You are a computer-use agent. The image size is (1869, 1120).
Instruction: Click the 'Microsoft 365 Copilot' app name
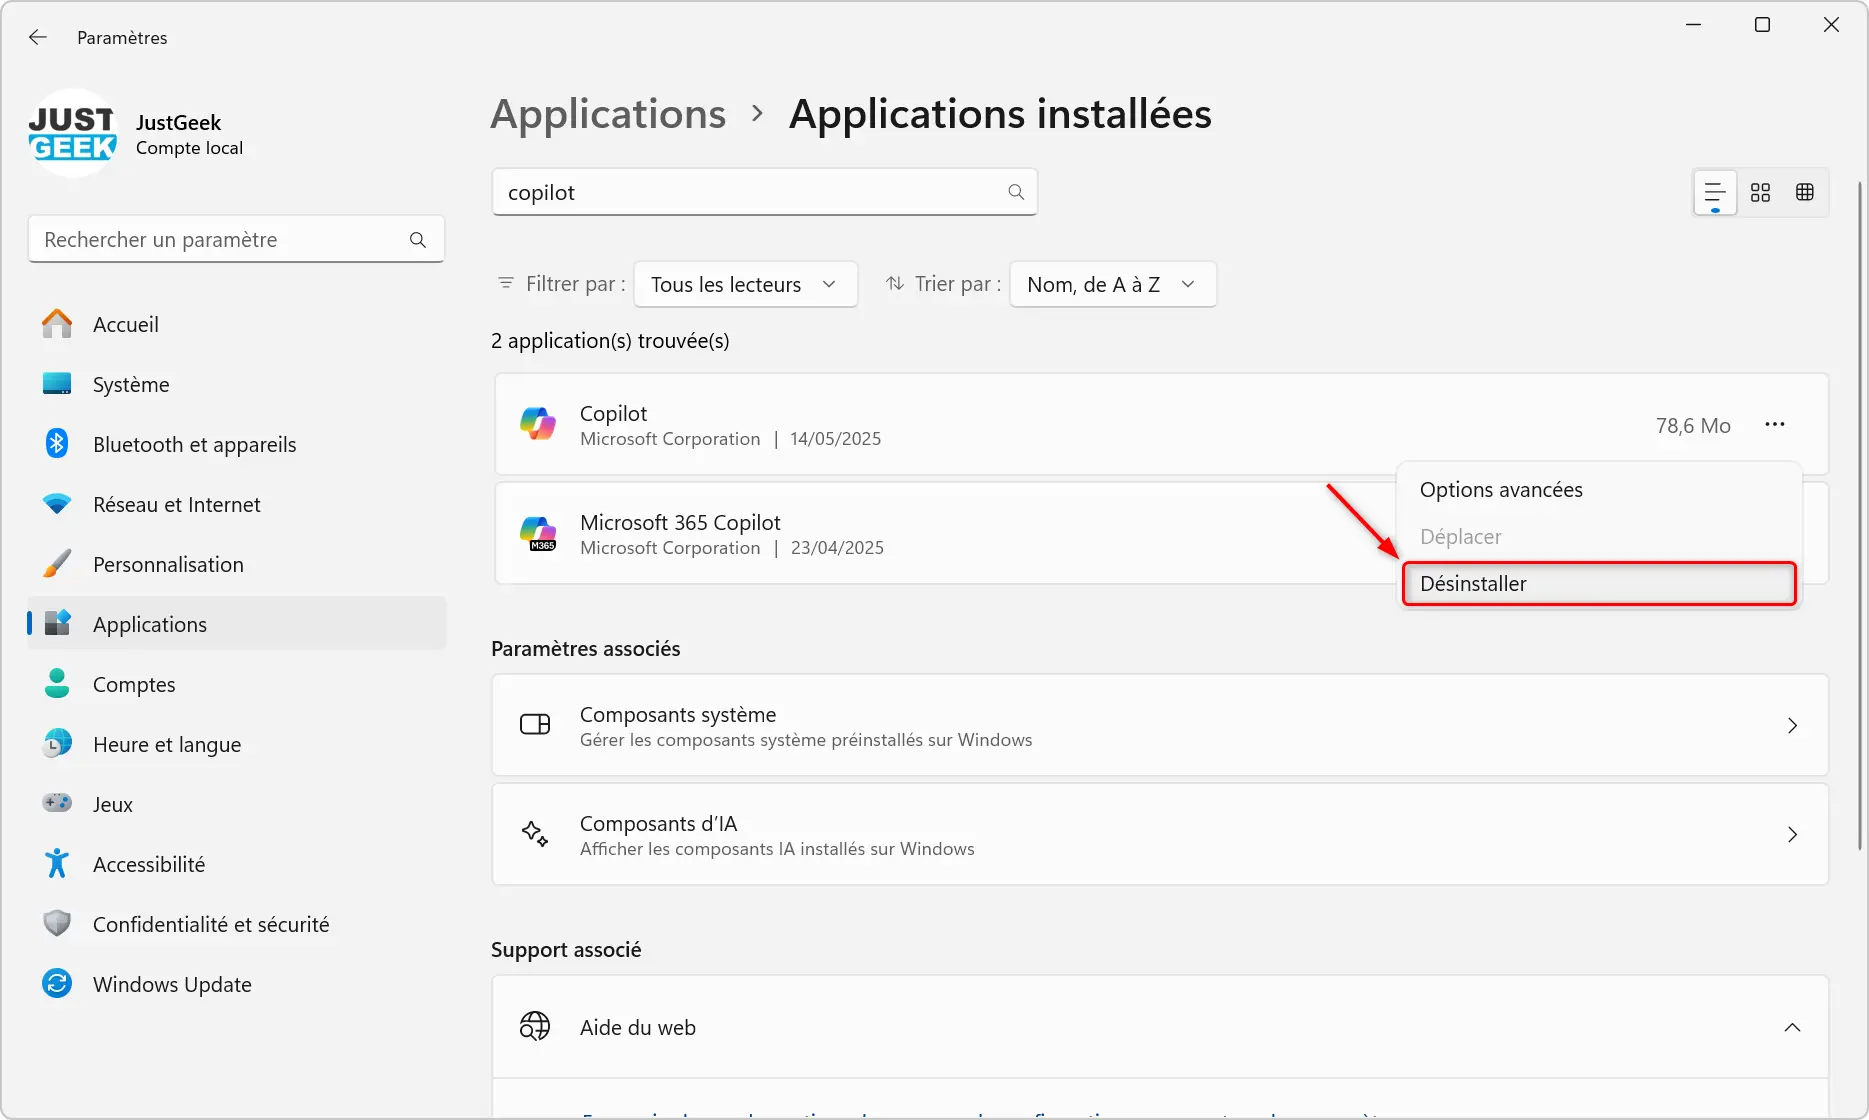click(680, 522)
